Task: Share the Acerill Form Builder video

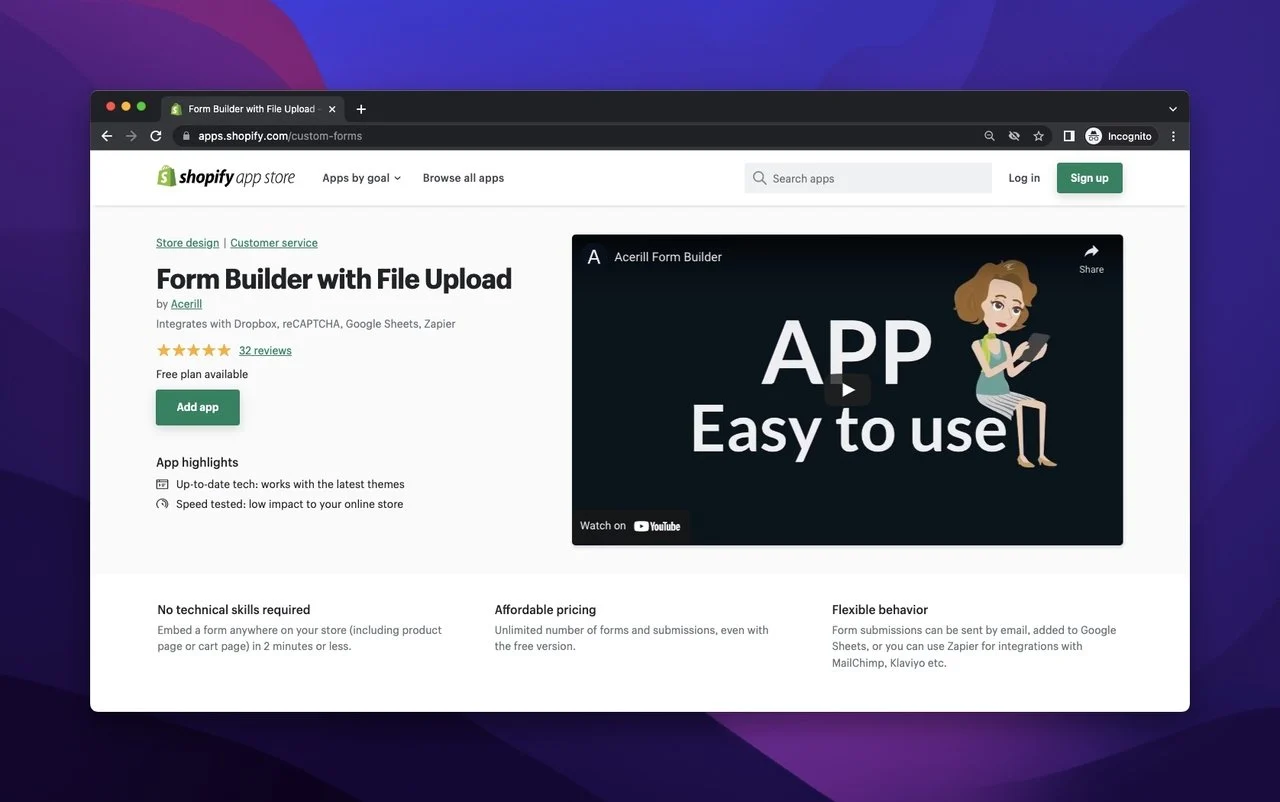Action: [x=1091, y=258]
